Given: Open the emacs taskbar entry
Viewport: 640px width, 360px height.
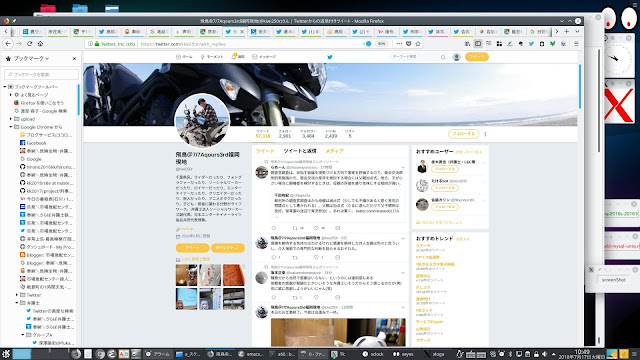Looking at the screenshot, I should pyautogui.click(x=251, y=354).
